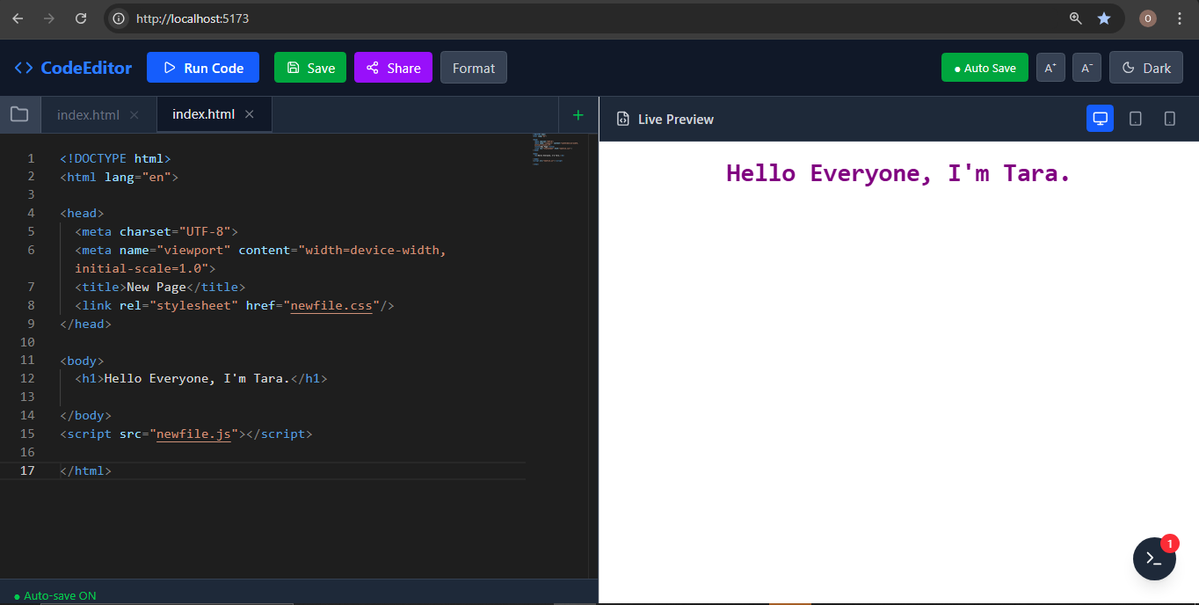Follow the newfile.js link in code

[x=193, y=434]
